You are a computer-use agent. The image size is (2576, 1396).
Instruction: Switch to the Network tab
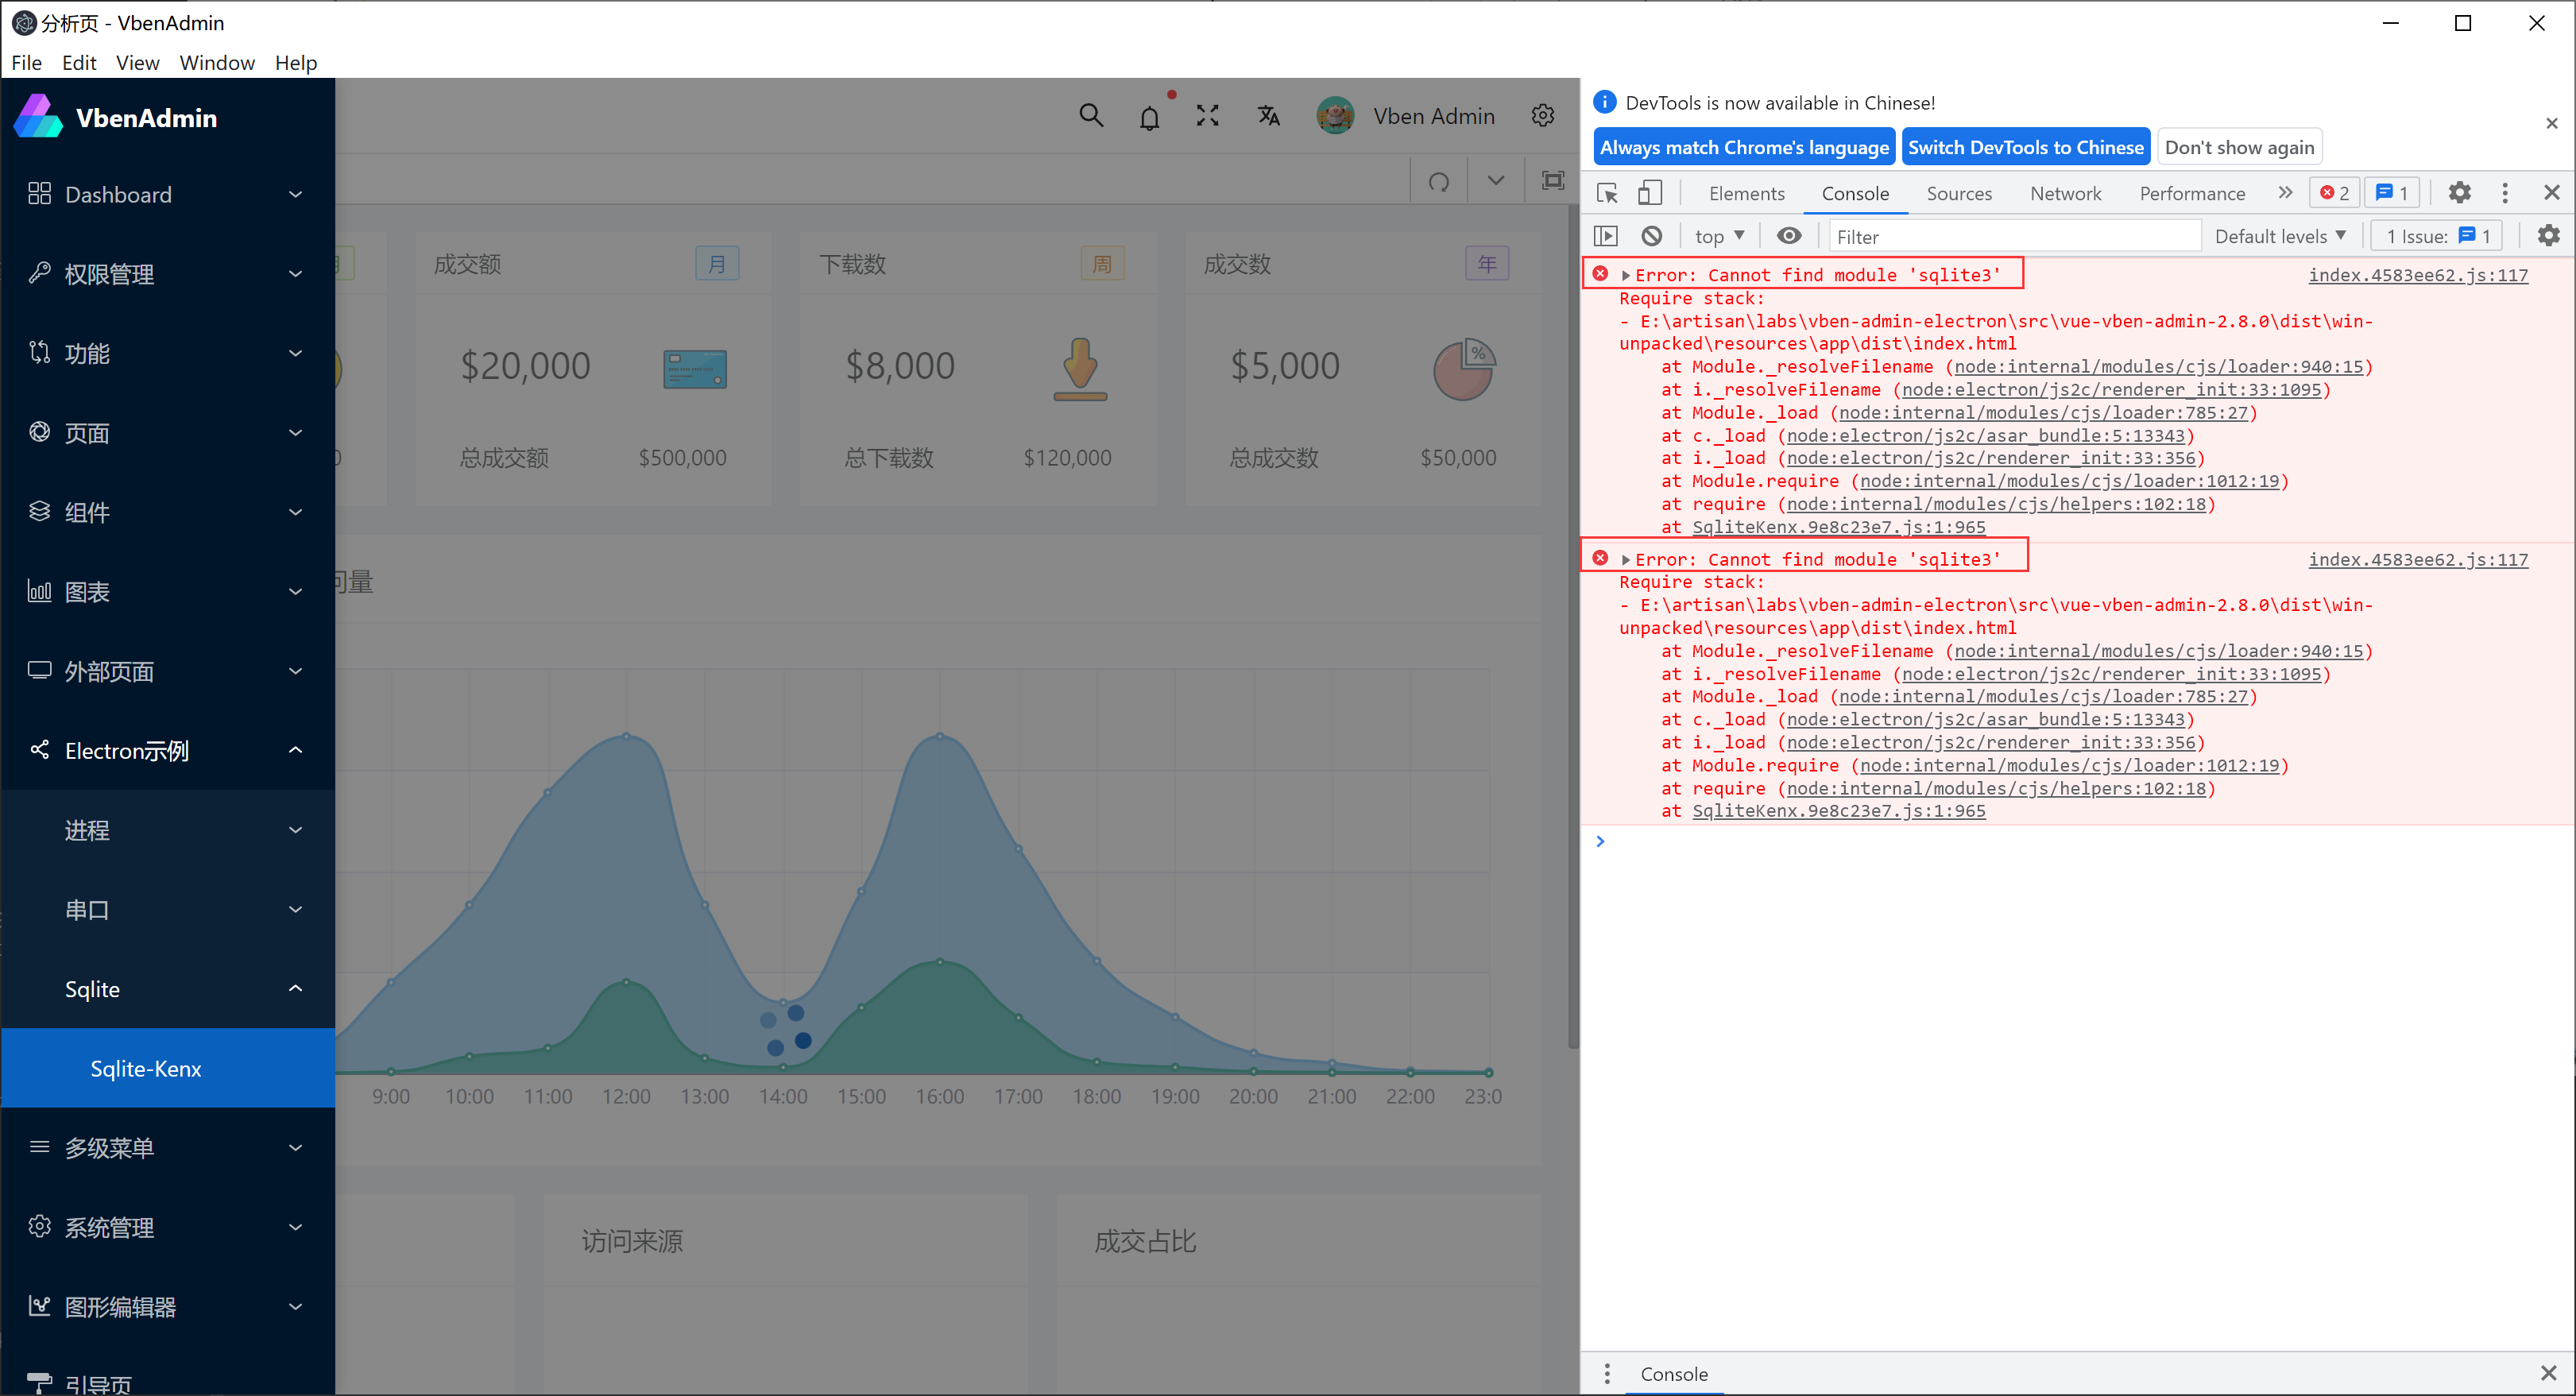point(2065,193)
